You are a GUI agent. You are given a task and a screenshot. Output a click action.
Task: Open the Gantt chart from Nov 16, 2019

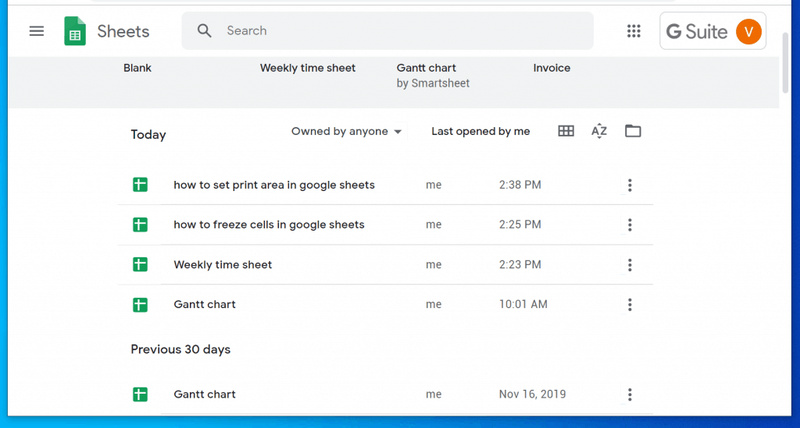coord(205,394)
